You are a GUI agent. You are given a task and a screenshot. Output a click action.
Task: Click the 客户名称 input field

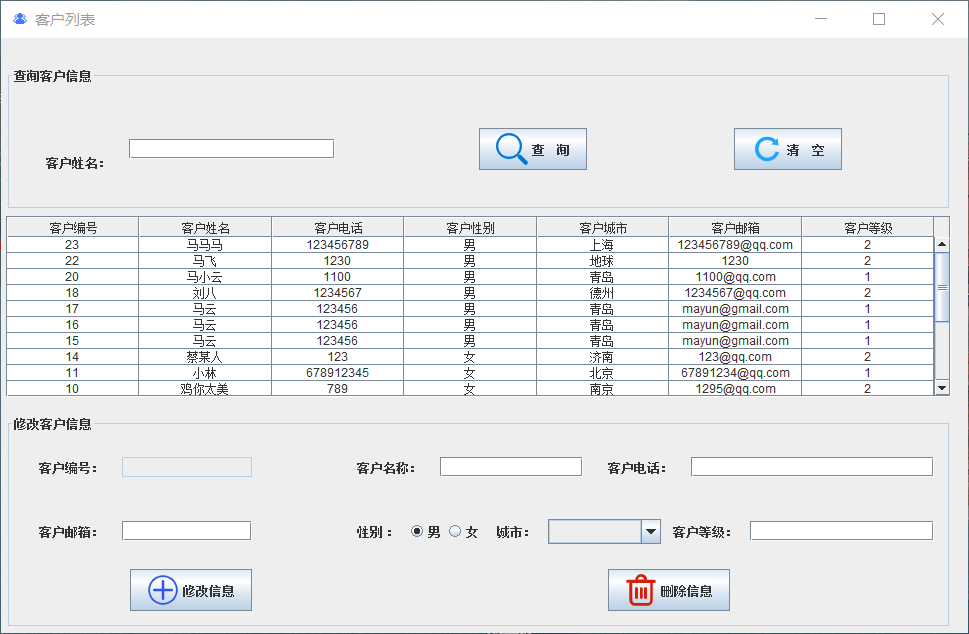[x=511, y=467]
